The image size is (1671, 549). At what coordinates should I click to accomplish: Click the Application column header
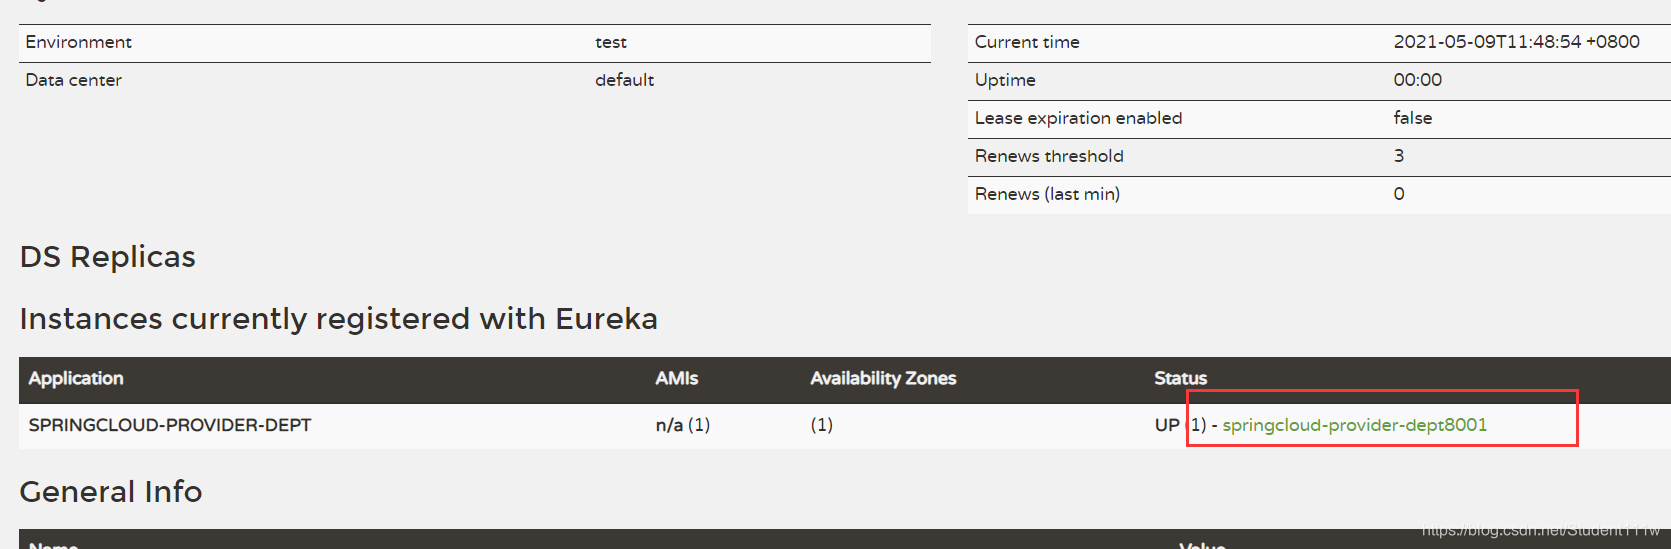pyautogui.click(x=76, y=378)
